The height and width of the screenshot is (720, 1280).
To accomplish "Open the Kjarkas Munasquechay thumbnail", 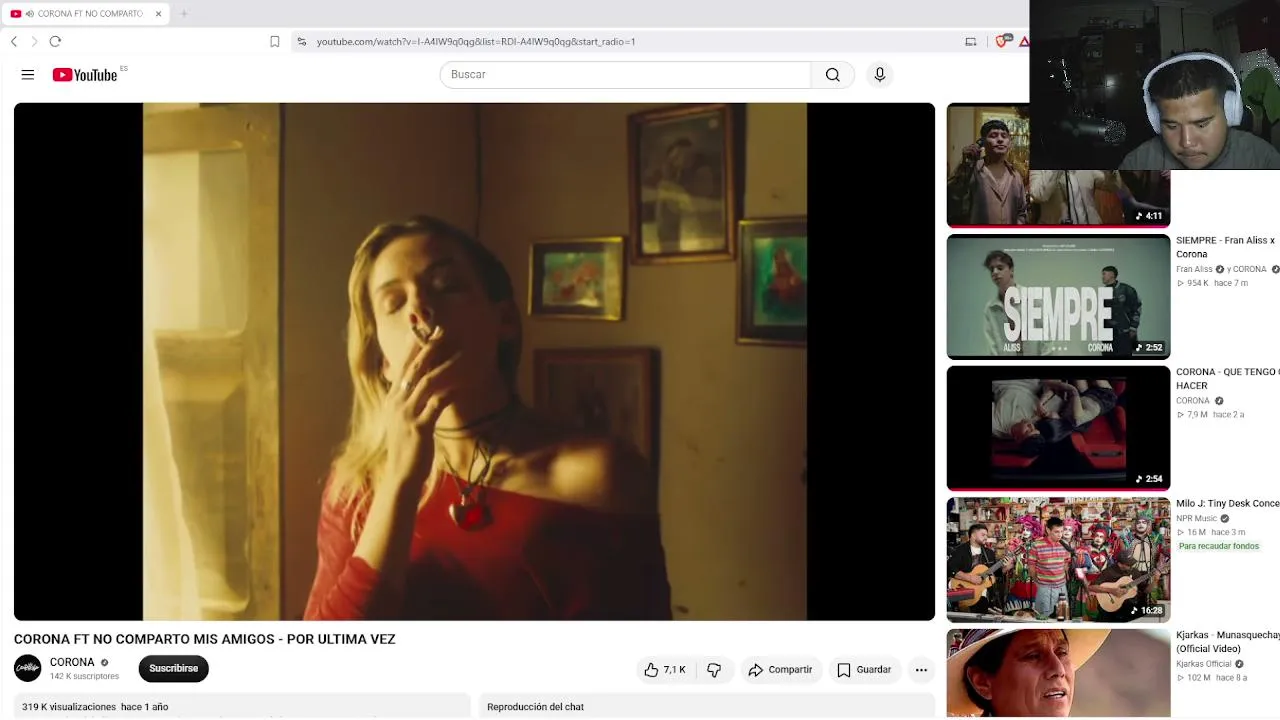I will click(x=1058, y=674).
